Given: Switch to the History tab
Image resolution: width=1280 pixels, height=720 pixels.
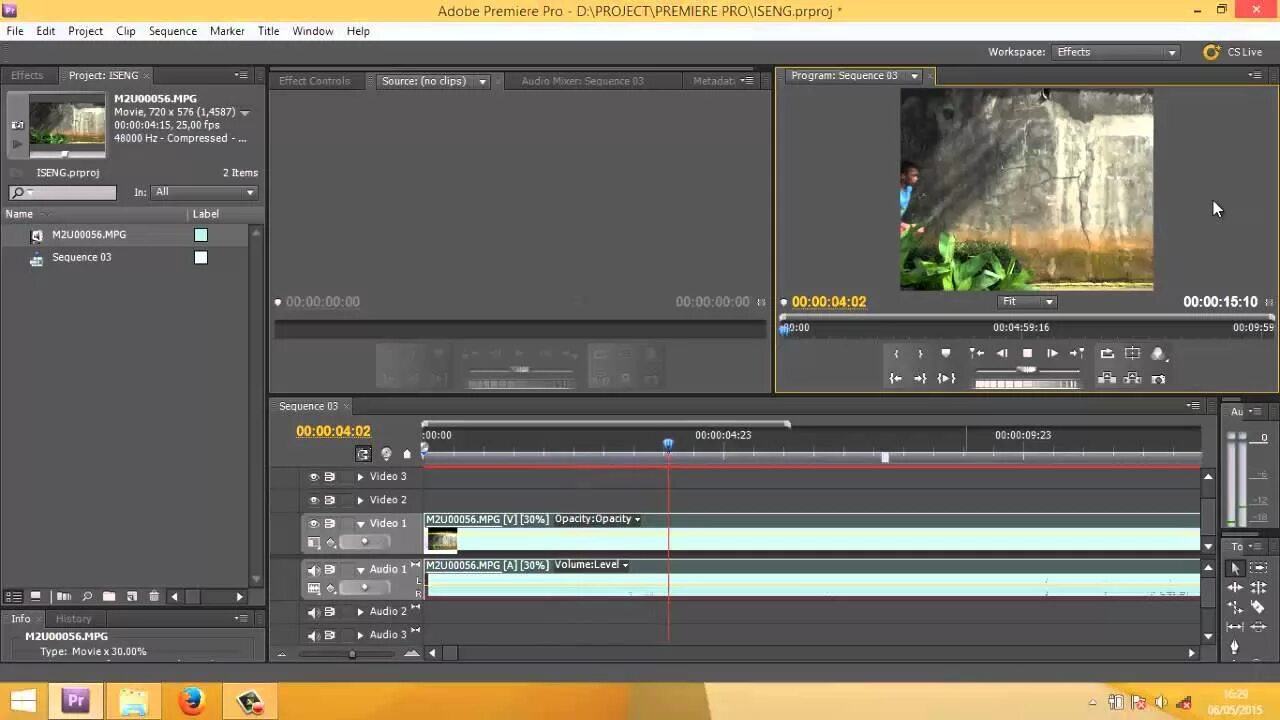Looking at the screenshot, I should coord(74,619).
